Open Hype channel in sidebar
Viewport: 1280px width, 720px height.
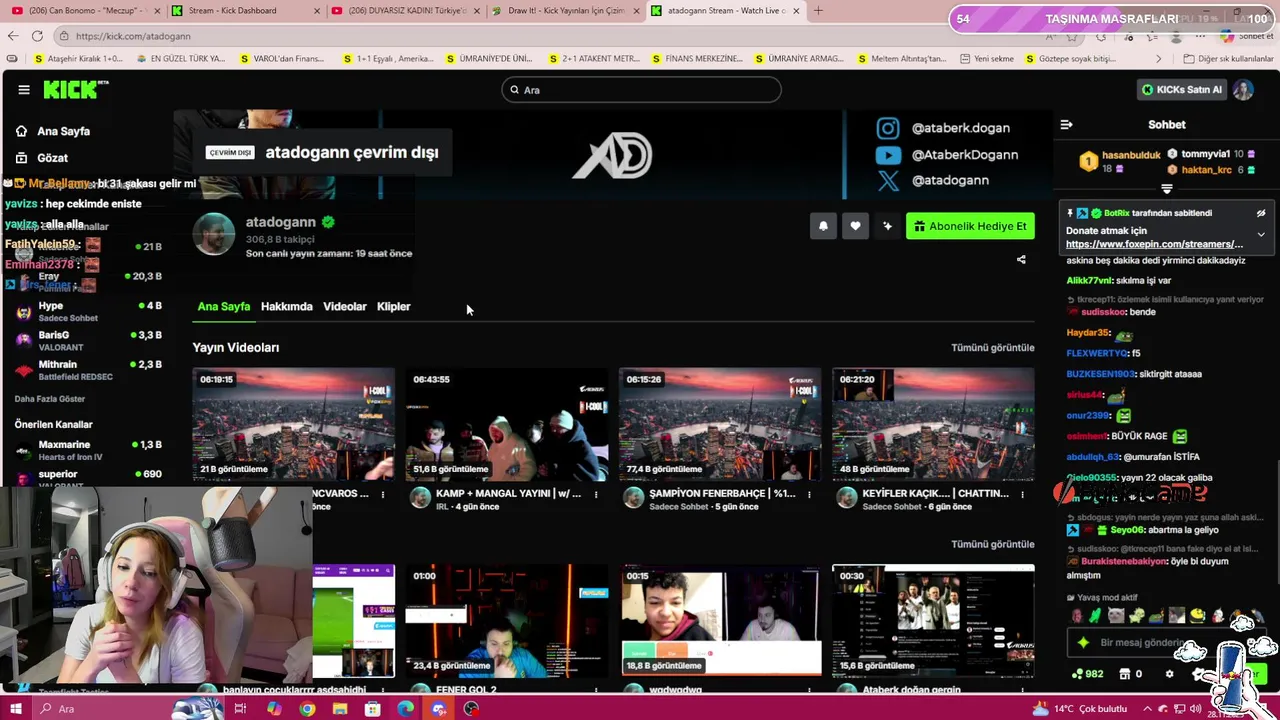click(88, 311)
